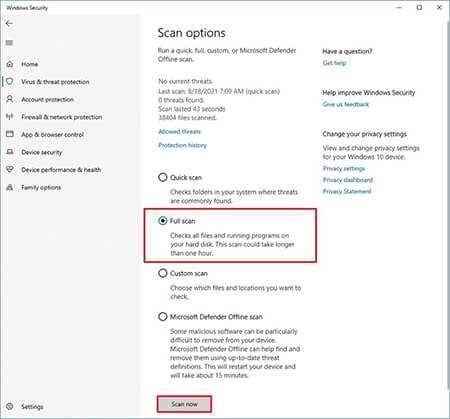This screenshot has width=450, height=419.
Task: Click the 'Help improve Windows Security' heading
Action: click(369, 93)
